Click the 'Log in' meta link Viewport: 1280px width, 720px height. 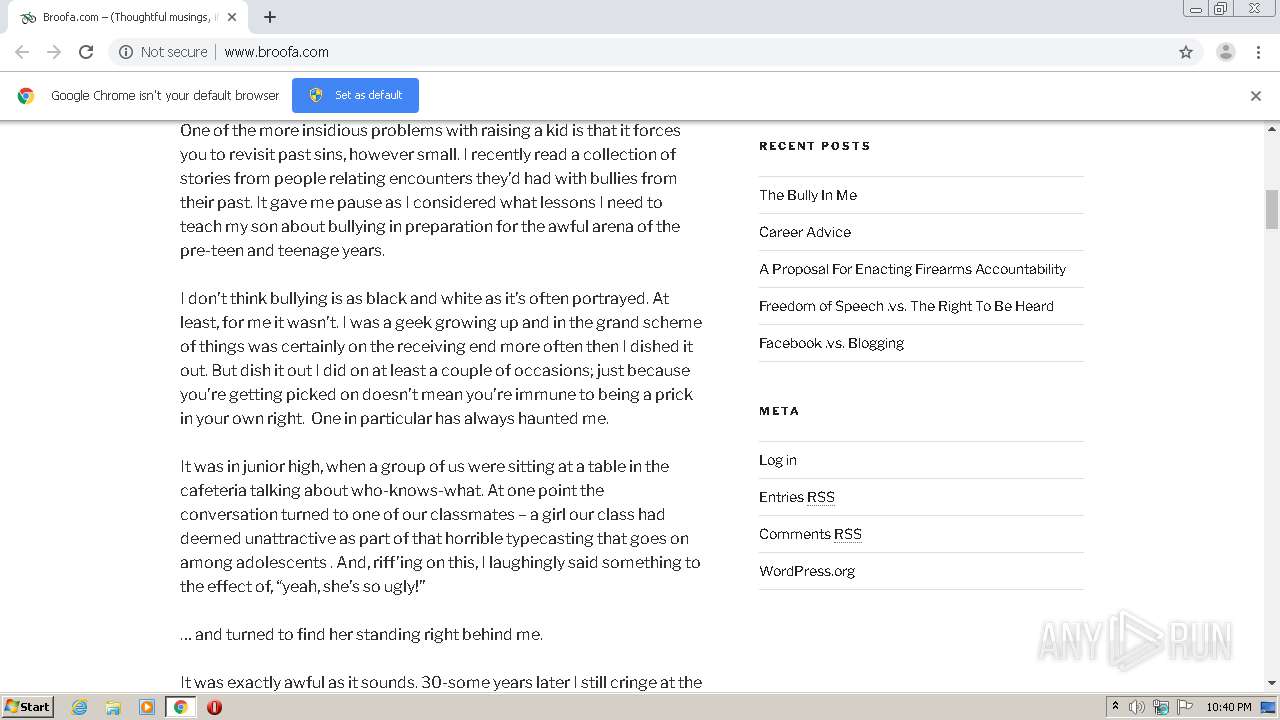[778, 460]
